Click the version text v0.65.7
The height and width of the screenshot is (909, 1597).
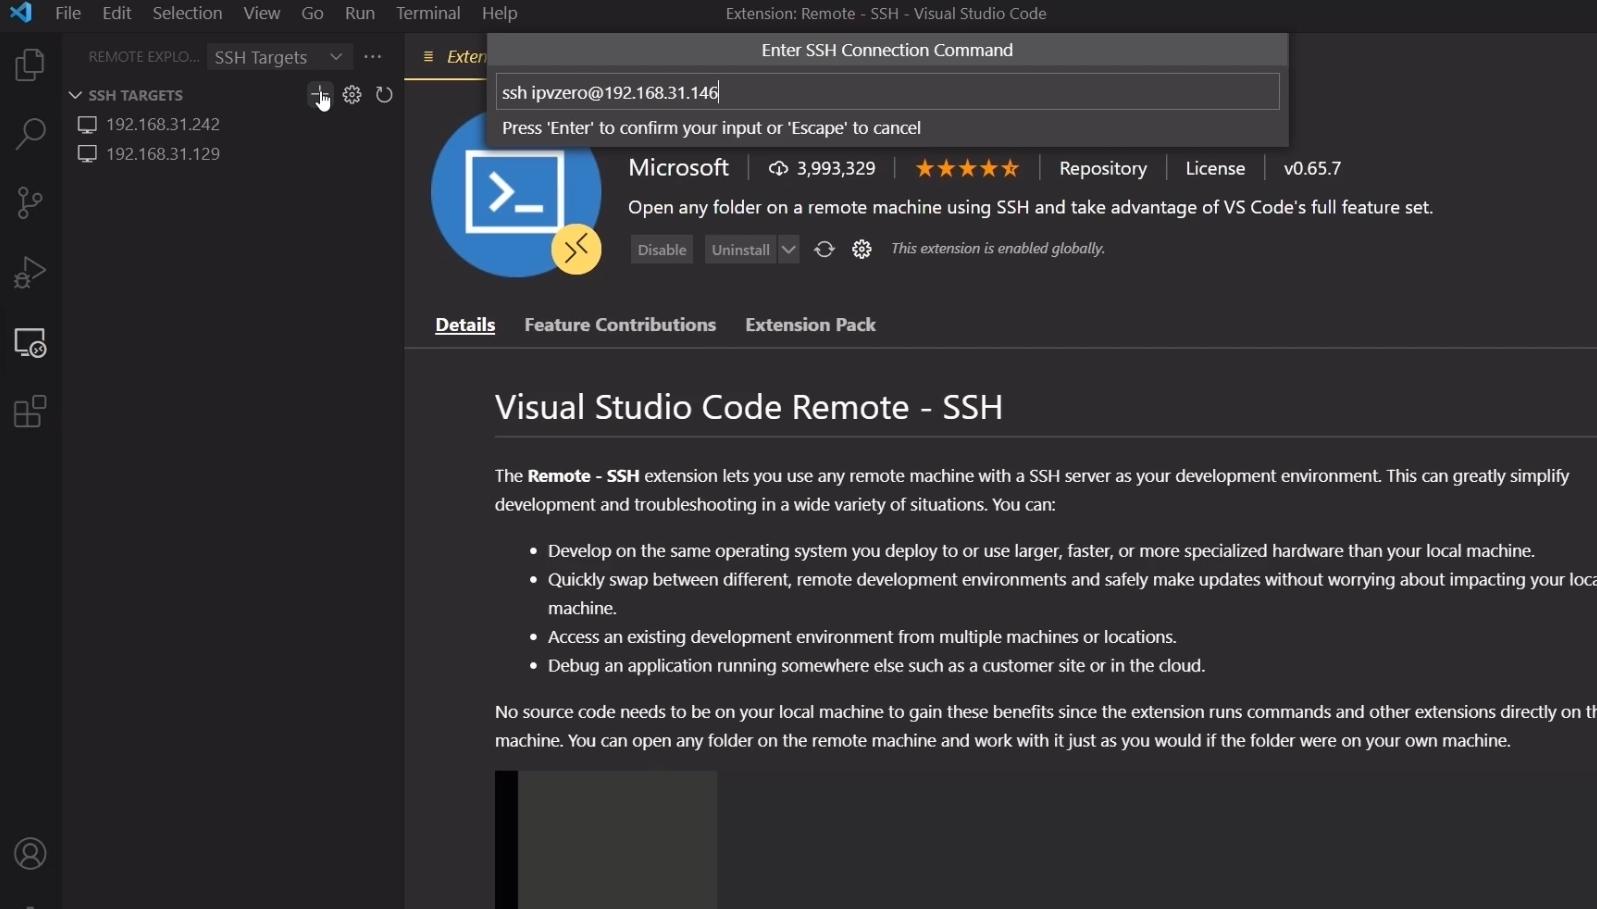[x=1312, y=168]
